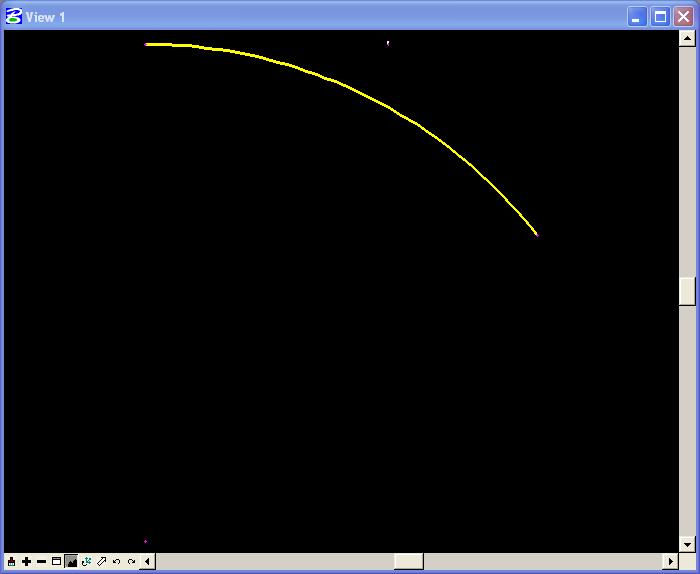The width and height of the screenshot is (700, 574).
Task: Activate the Window Area view tool
Action: pyautogui.click(x=56, y=562)
